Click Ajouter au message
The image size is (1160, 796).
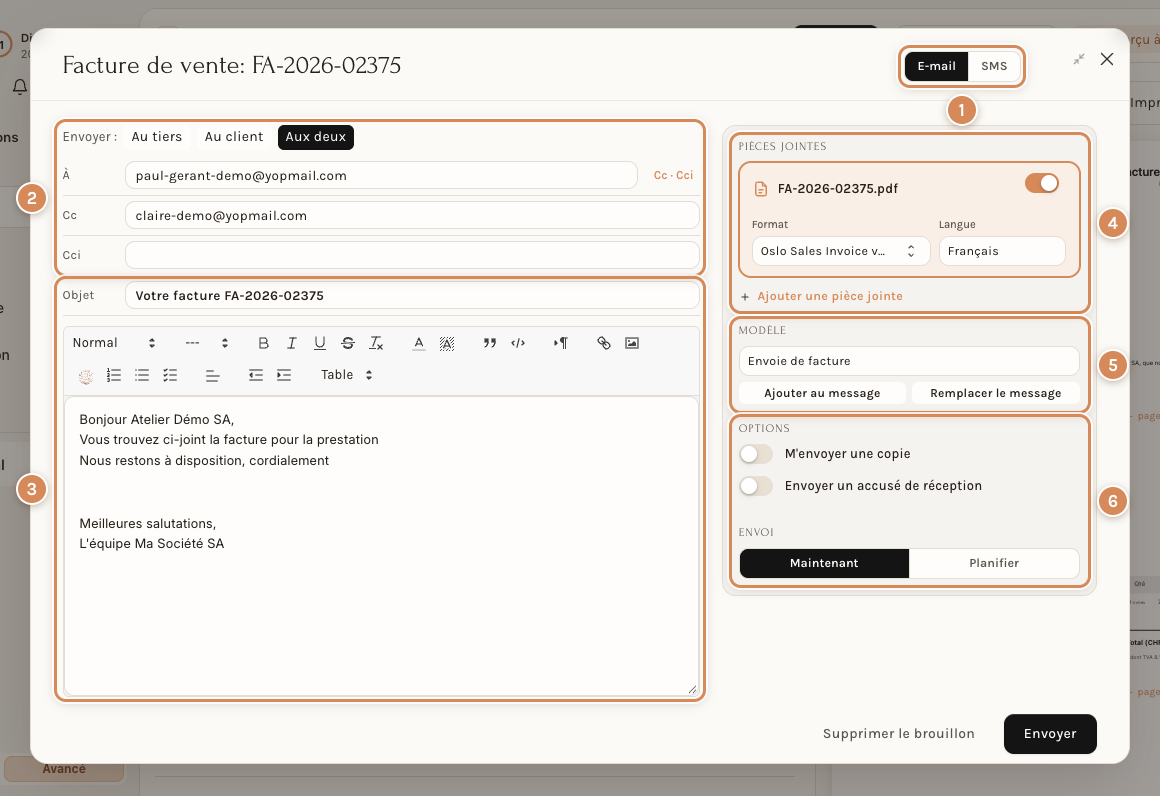[x=822, y=394]
